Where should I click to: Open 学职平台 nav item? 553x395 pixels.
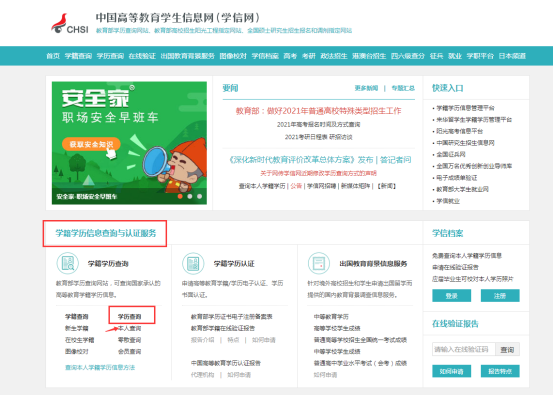click(480, 56)
